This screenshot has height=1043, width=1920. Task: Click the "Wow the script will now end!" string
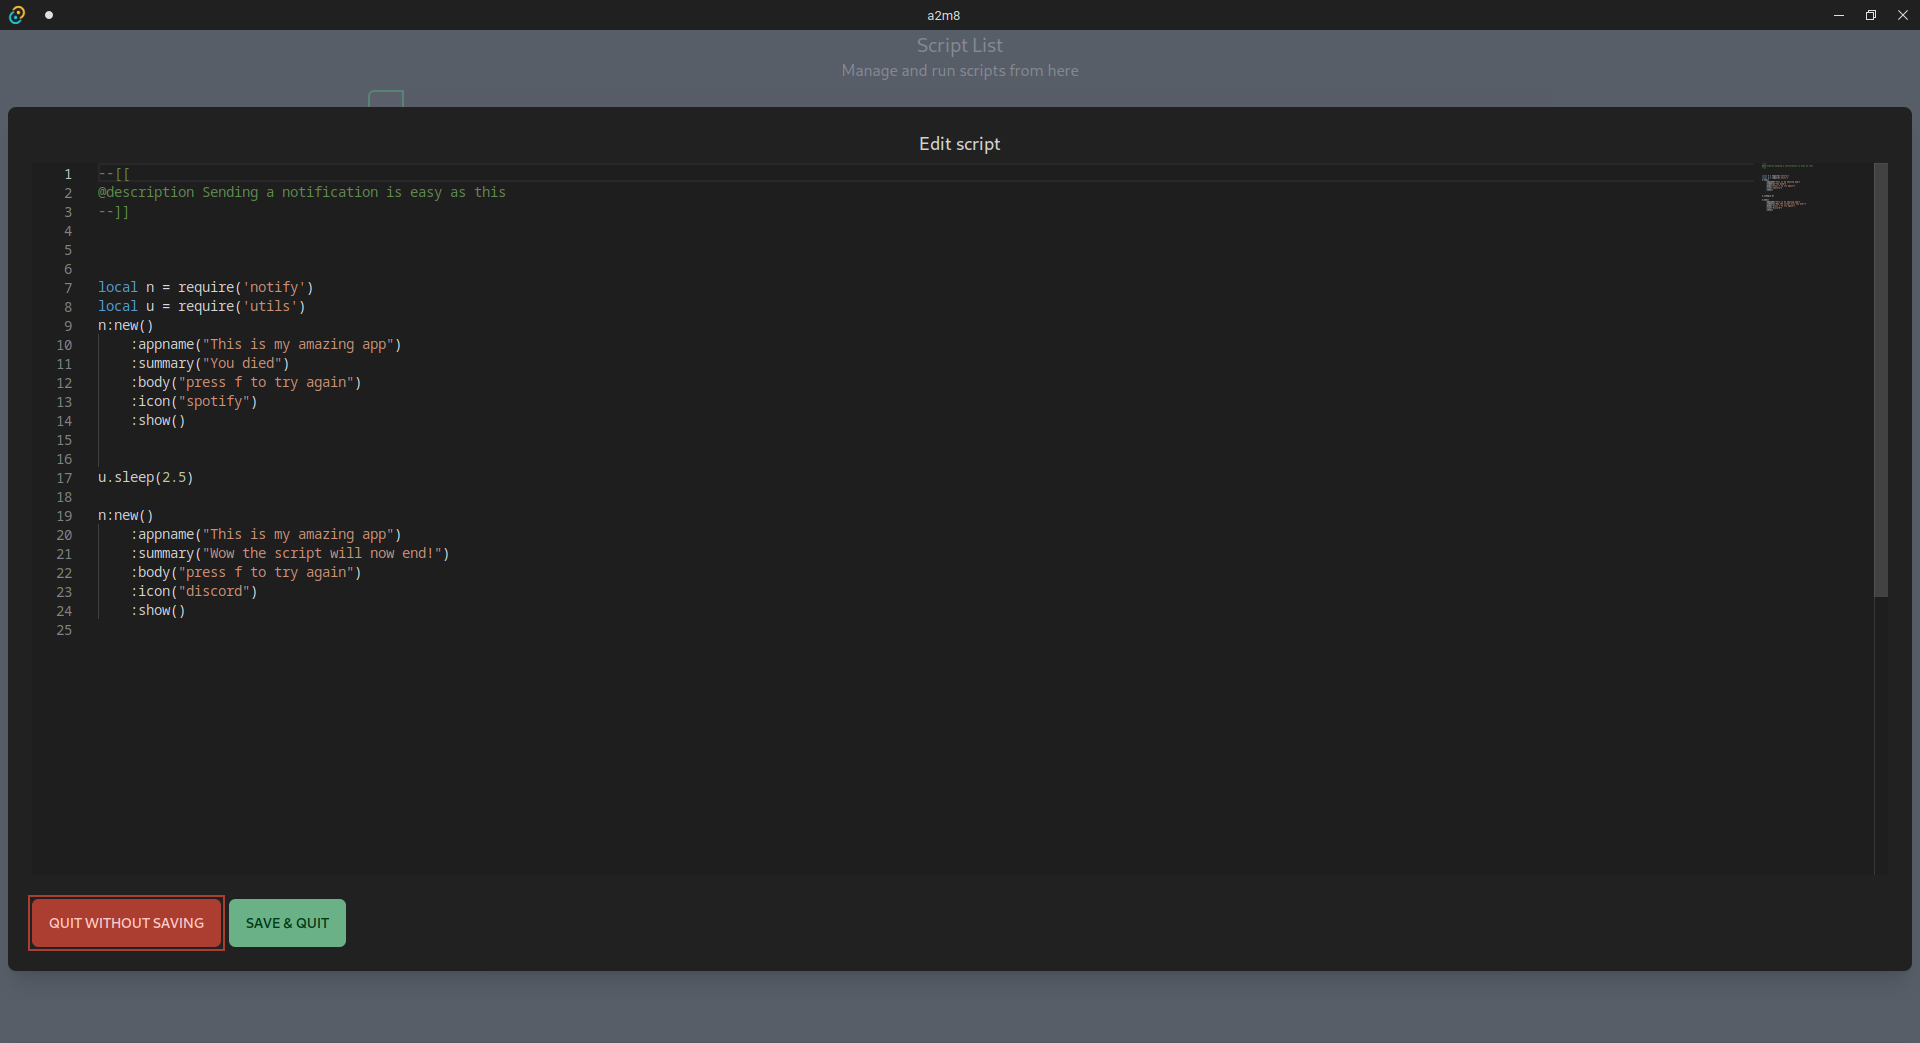(x=322, y=553)
